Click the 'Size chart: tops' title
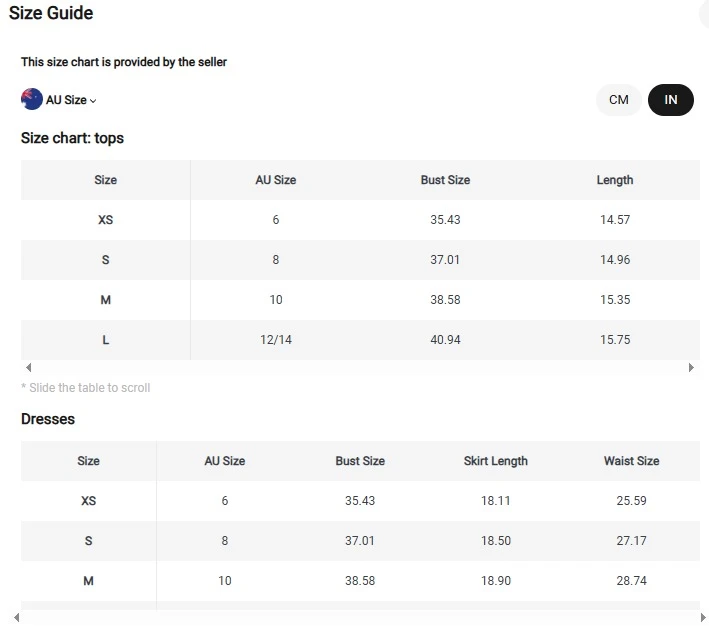Viewport: 709px width, 631px height. (x=72, y=138)
